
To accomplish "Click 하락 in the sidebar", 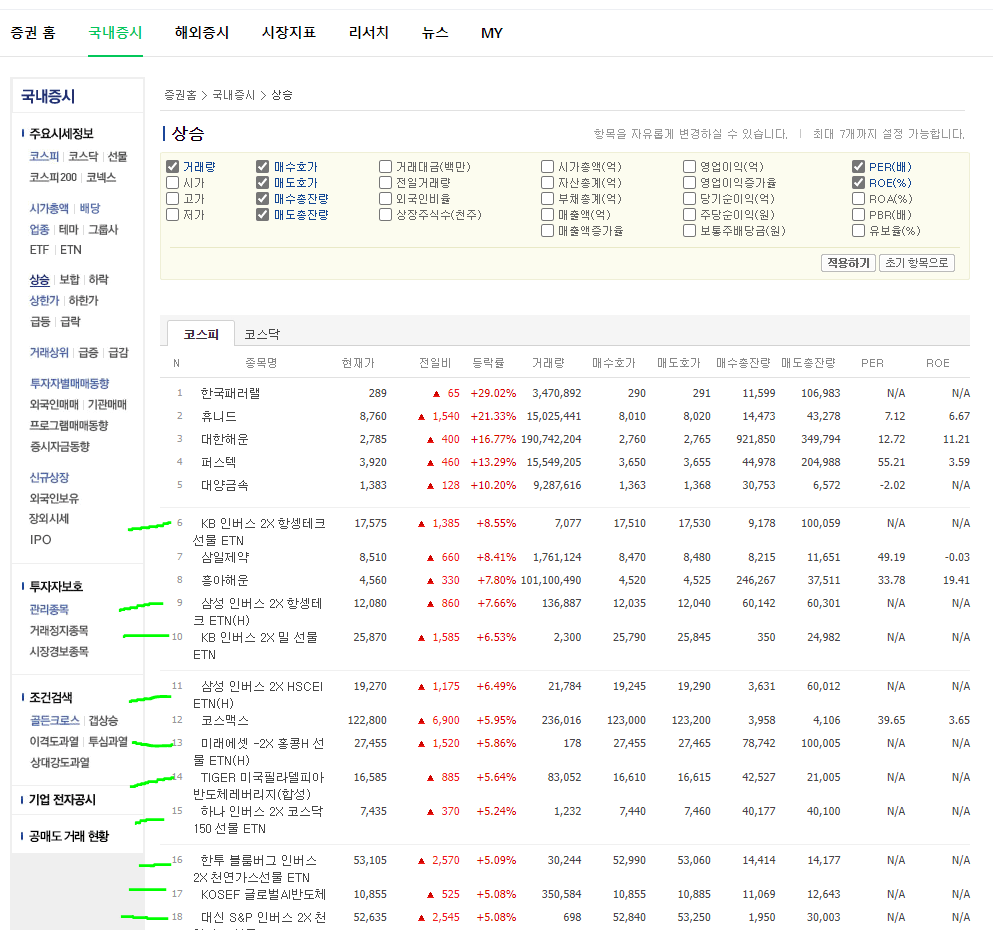I will pos(98,280).
